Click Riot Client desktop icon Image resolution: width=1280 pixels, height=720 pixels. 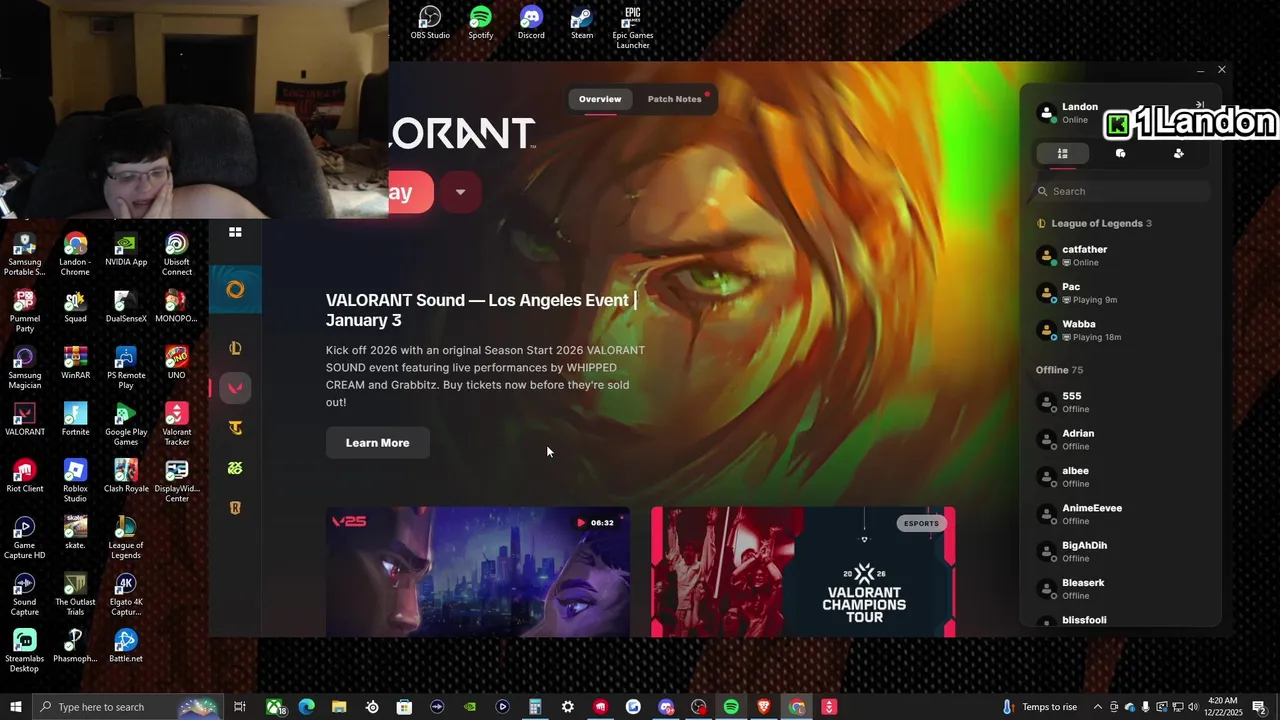25,476
